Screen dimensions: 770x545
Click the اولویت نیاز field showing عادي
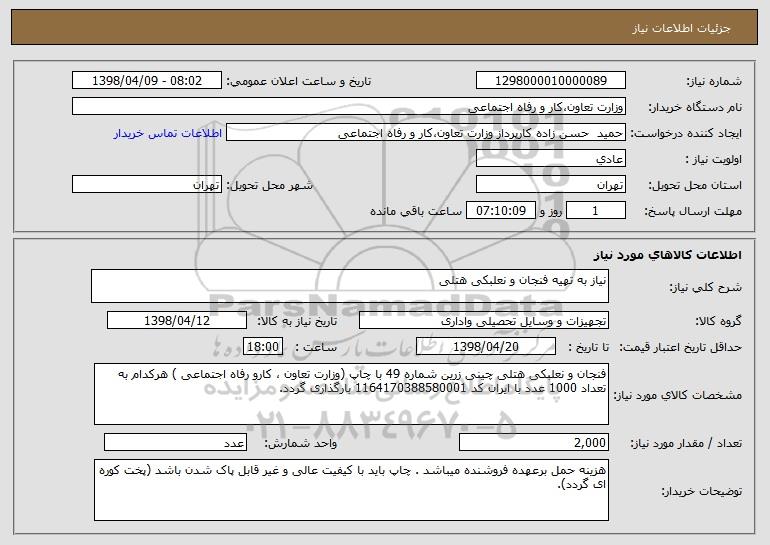(550, 159)
